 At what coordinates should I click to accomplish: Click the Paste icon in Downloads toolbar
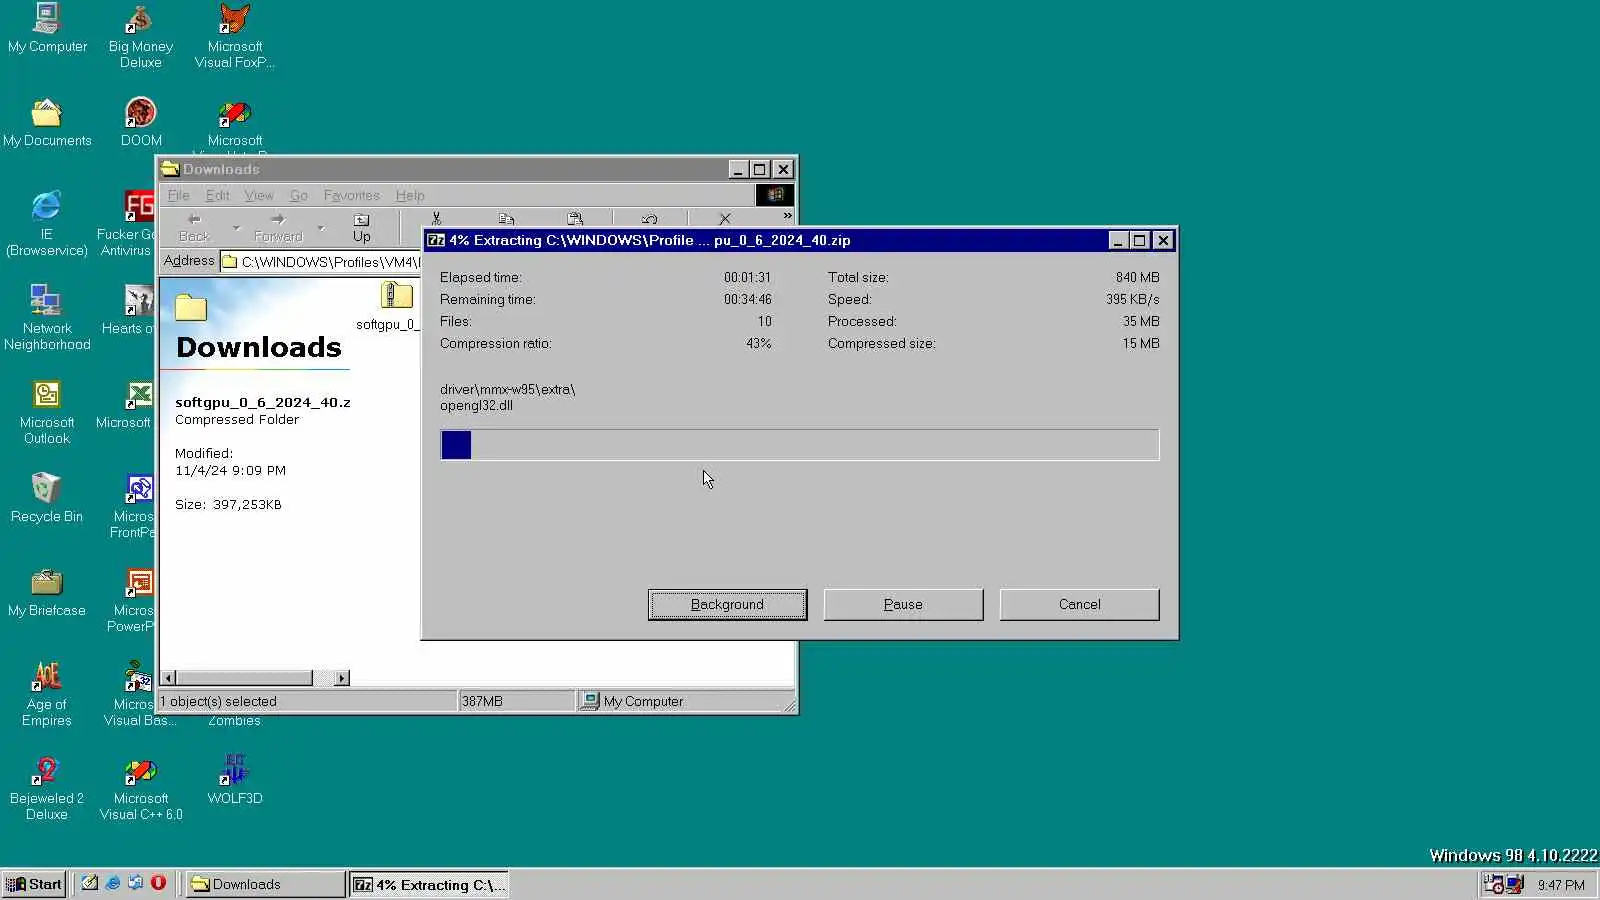click(x=575, y=219)
